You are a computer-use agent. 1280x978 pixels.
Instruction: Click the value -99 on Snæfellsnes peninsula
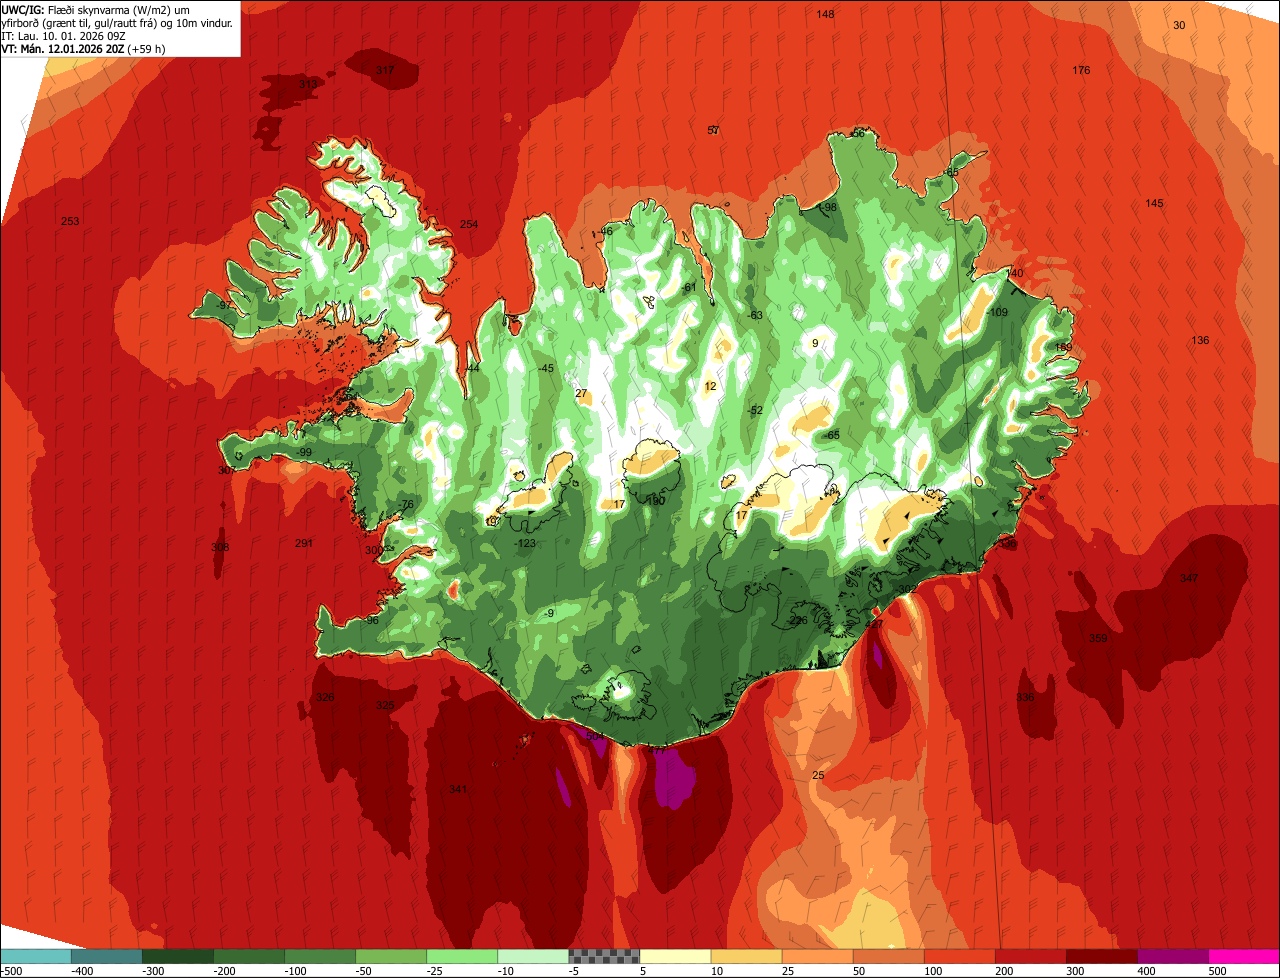tap(304, 452)
